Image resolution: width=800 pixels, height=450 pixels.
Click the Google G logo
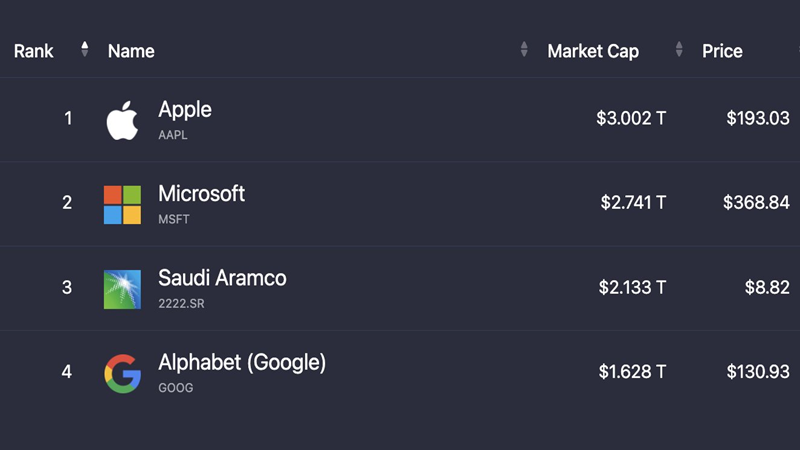click(122, 373)
